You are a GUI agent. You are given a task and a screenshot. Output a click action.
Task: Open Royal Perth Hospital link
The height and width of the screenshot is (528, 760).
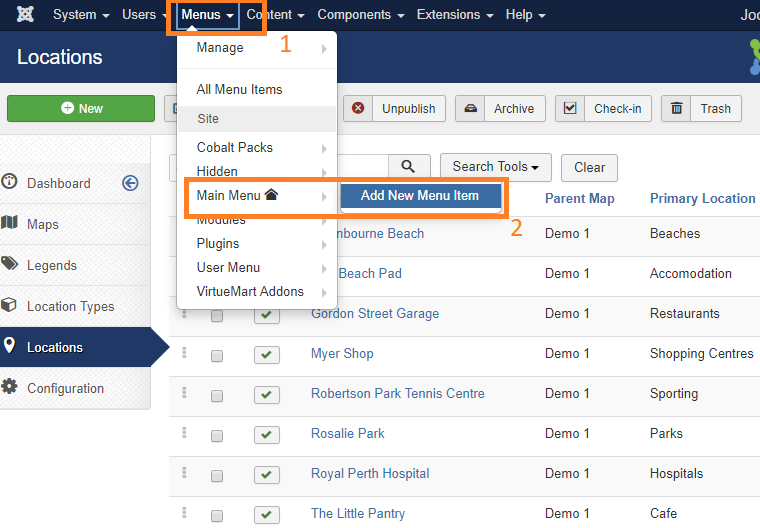click(370, 473)
